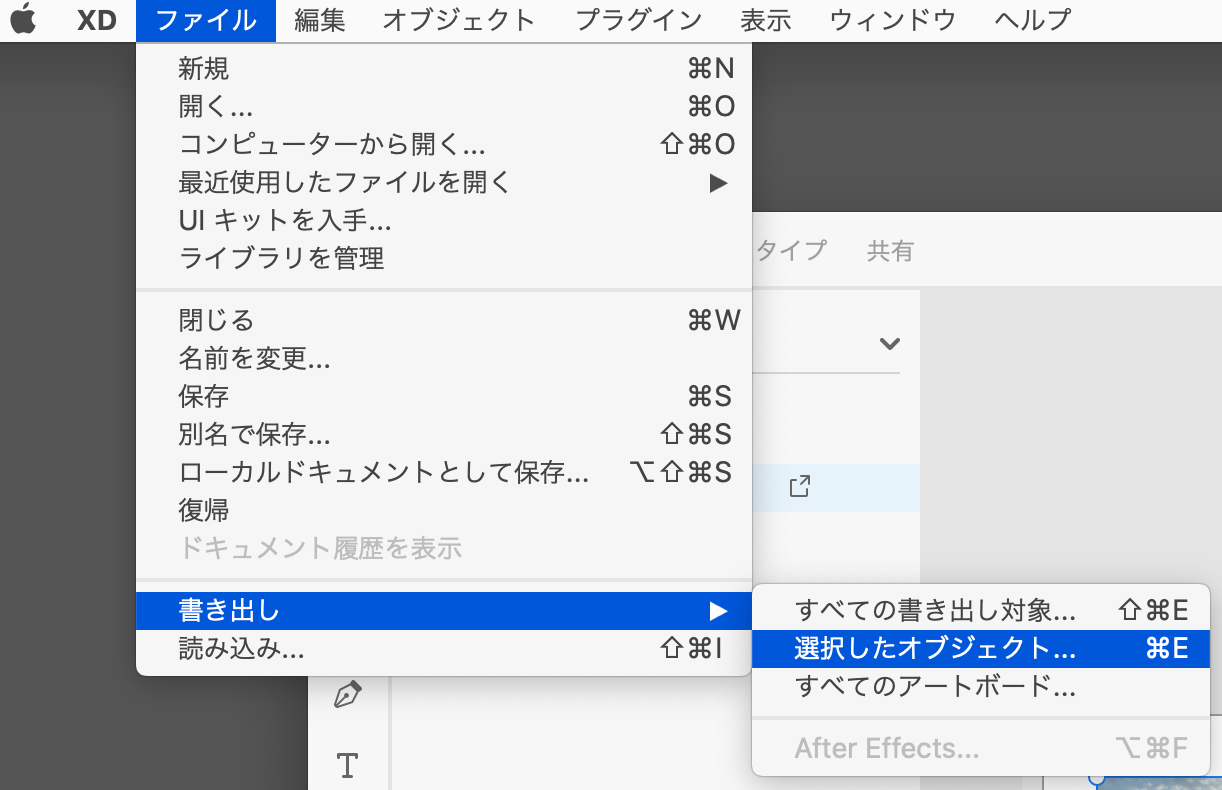1222x790 pixels.
Task: Select the Text tool in toolbar
Action: click(347, 765)
